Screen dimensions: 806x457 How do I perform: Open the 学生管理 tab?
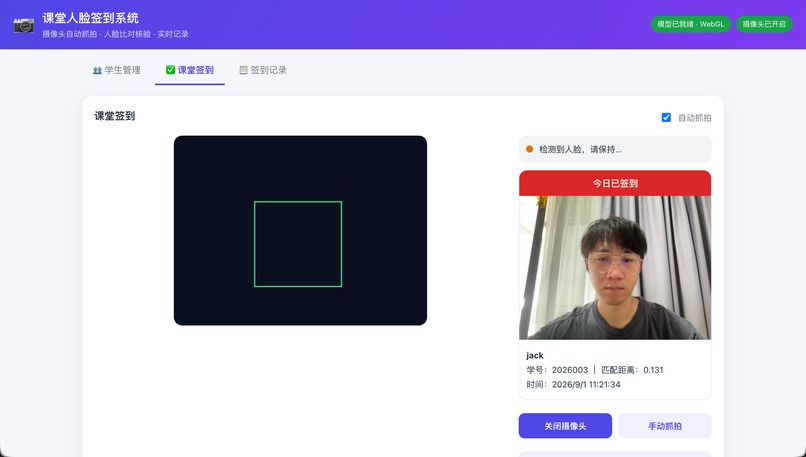click(x=117, y=70)
